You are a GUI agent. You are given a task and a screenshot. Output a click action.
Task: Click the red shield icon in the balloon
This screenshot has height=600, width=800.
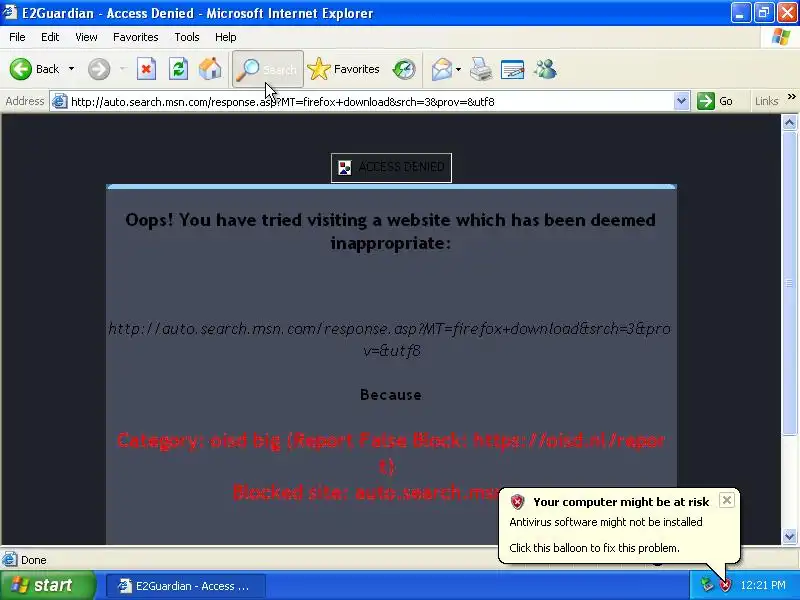tap(517, 502)
